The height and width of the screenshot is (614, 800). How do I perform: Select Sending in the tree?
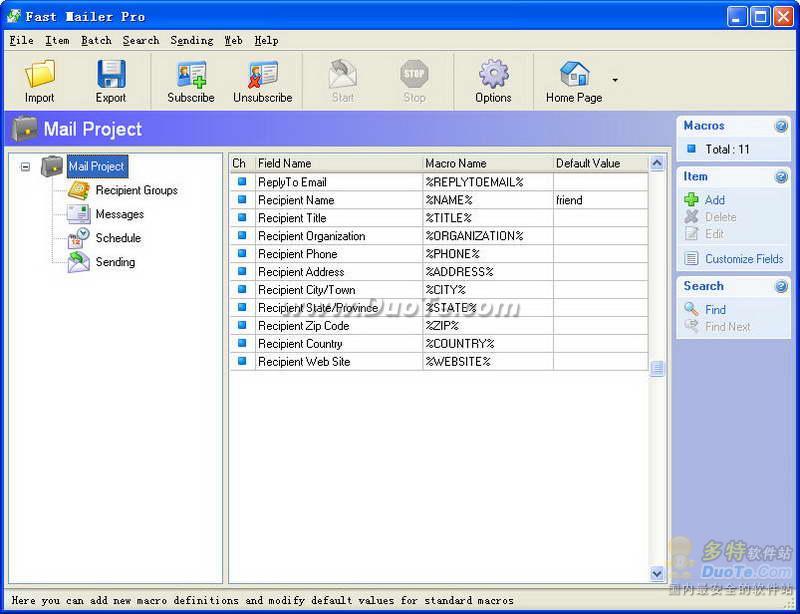tap(115, 262)
